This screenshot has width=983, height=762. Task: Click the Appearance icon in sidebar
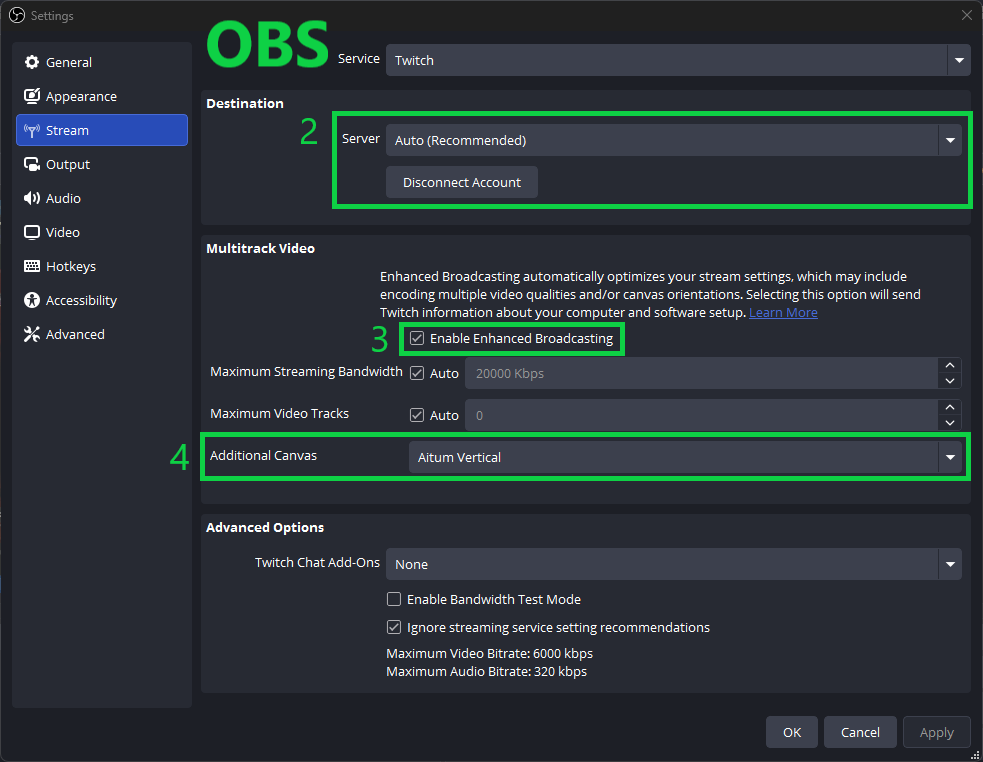pyautogui.click(x=31, y=96)
